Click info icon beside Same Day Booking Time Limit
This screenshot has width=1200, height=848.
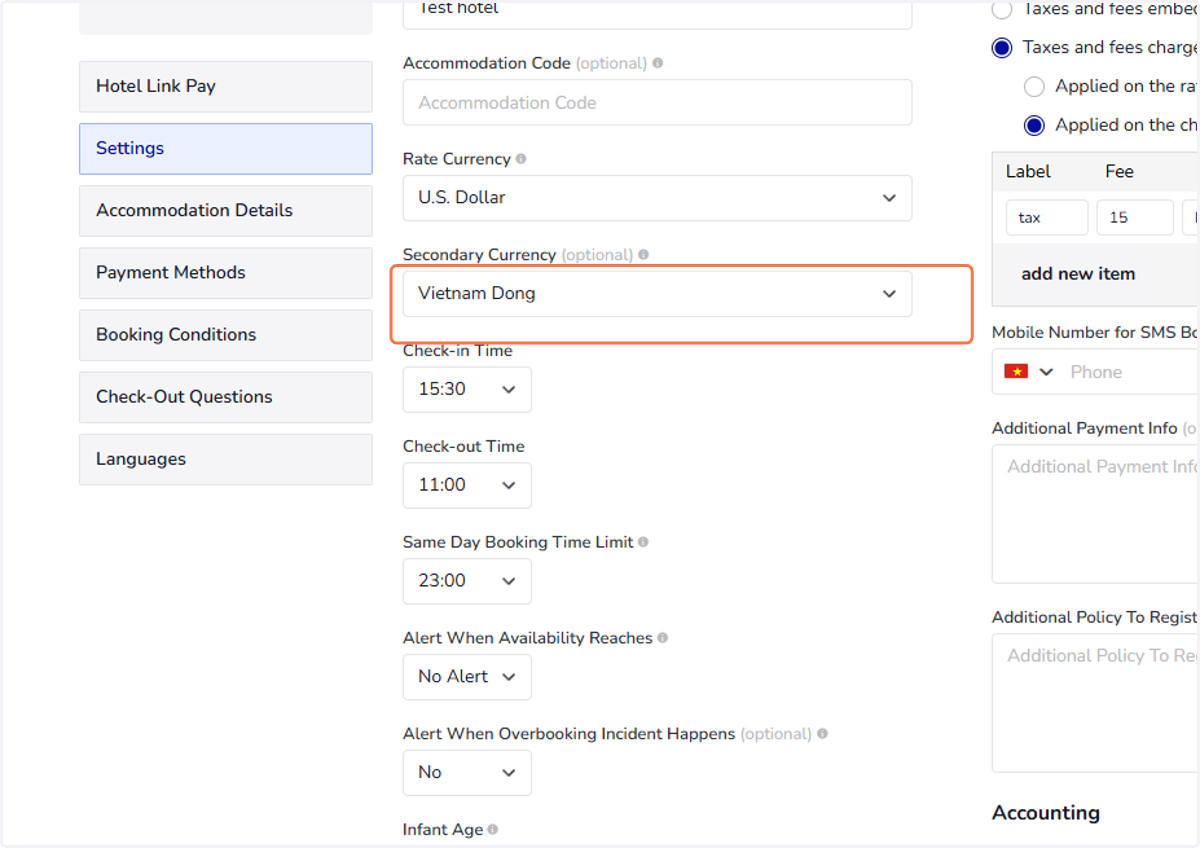pos(643,542)
